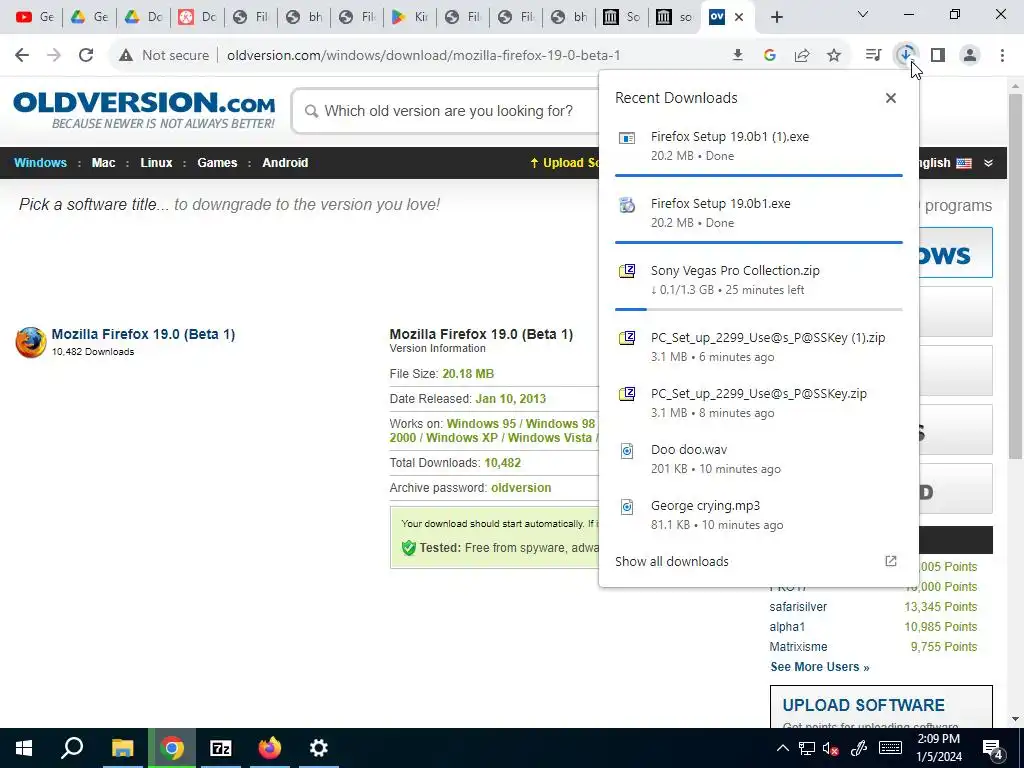Open Firefox Setup 19.0b1 (1).exe download
This screenshot has width=1024, height=768.
[758, 146]
